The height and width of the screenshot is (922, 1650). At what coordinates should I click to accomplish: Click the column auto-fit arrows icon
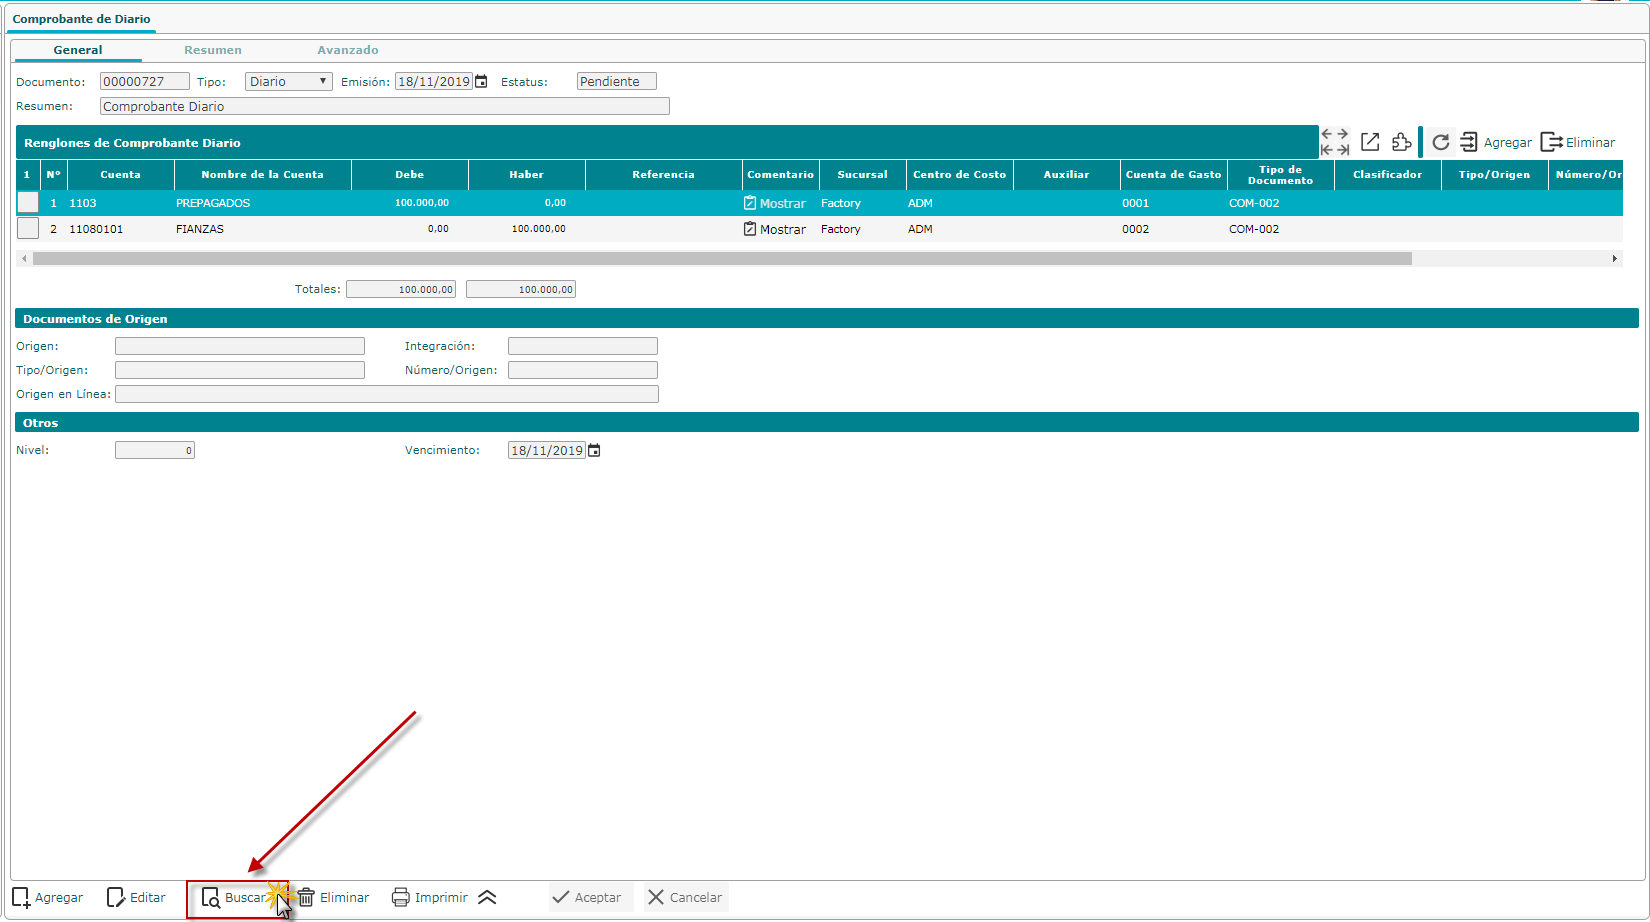tap(1335, 142)
